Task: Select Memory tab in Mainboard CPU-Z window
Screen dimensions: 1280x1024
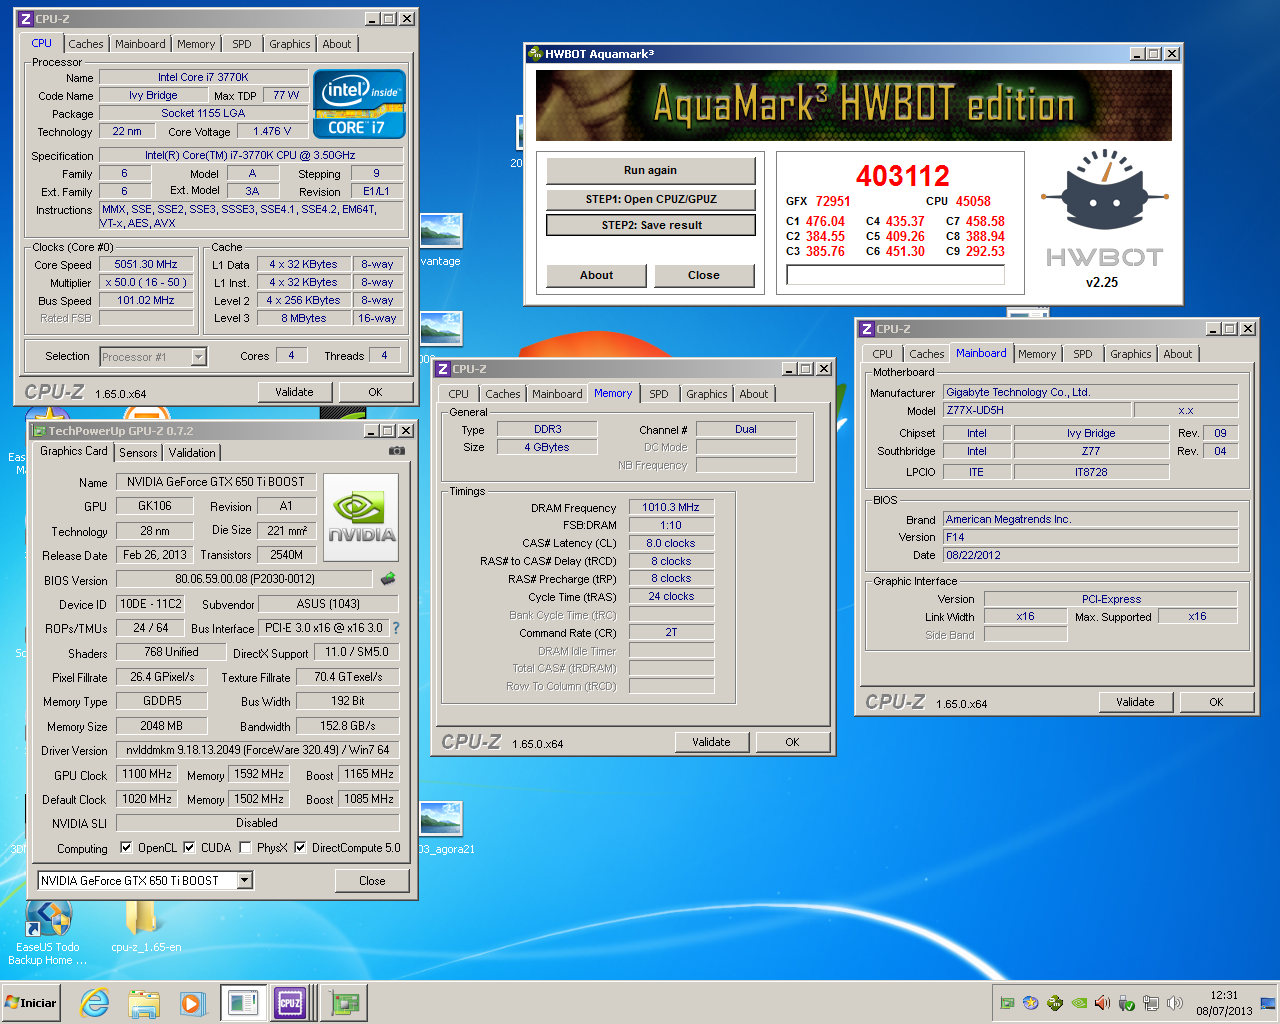Action: point(1037,354)
